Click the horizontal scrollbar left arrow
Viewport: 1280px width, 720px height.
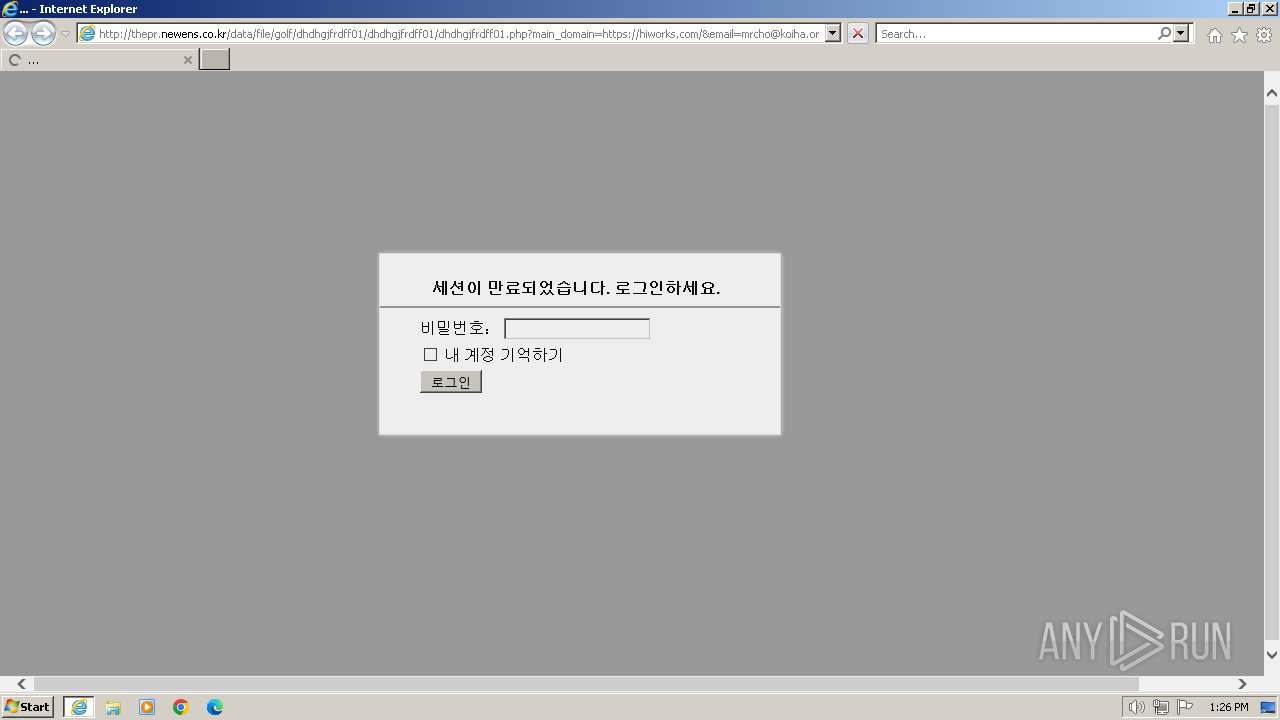coord(22,684)
